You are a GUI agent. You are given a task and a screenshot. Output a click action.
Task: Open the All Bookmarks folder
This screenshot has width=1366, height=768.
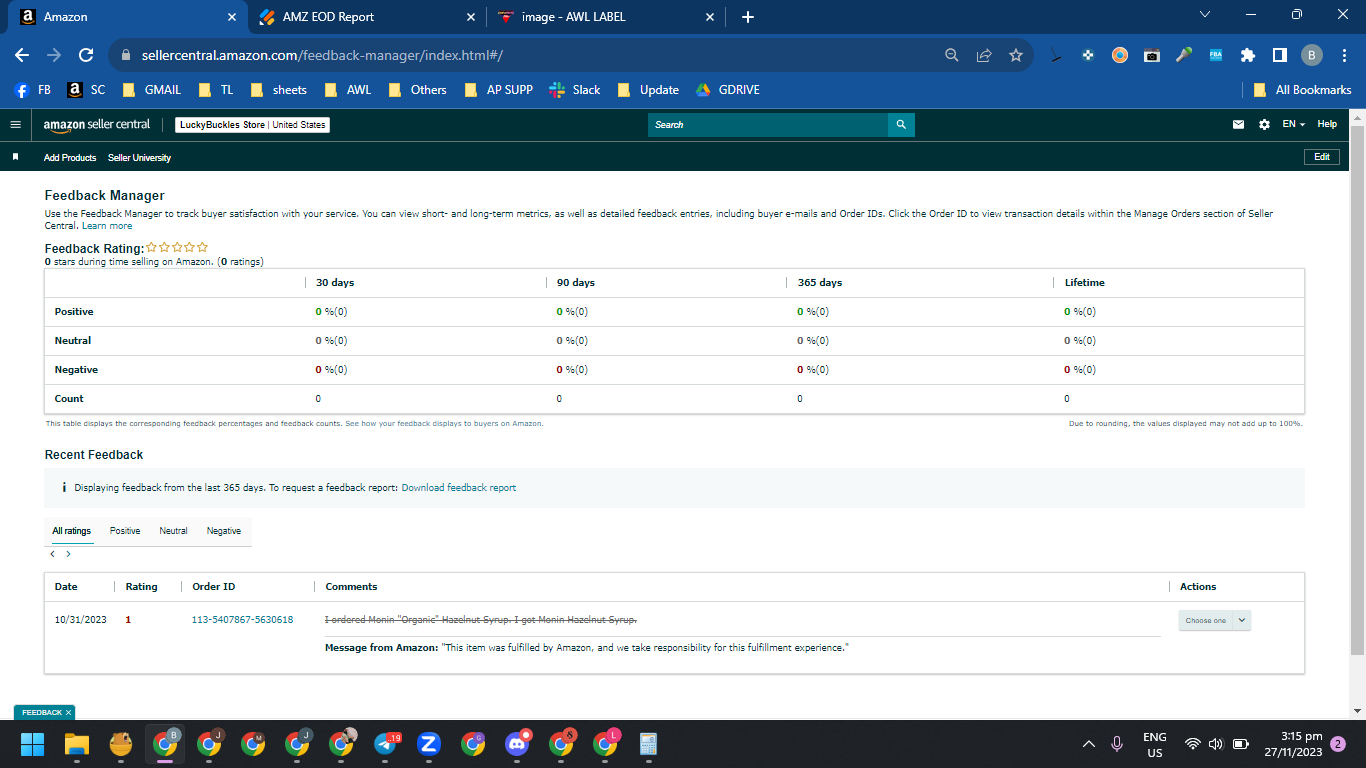click(x=1302, y=90)
